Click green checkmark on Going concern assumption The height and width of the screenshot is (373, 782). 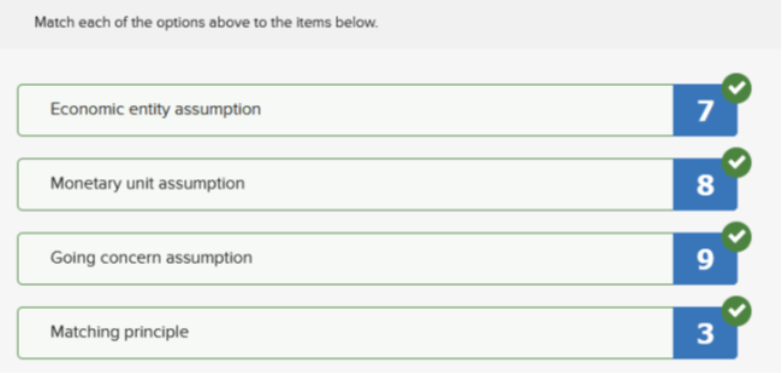coord(737,237)
